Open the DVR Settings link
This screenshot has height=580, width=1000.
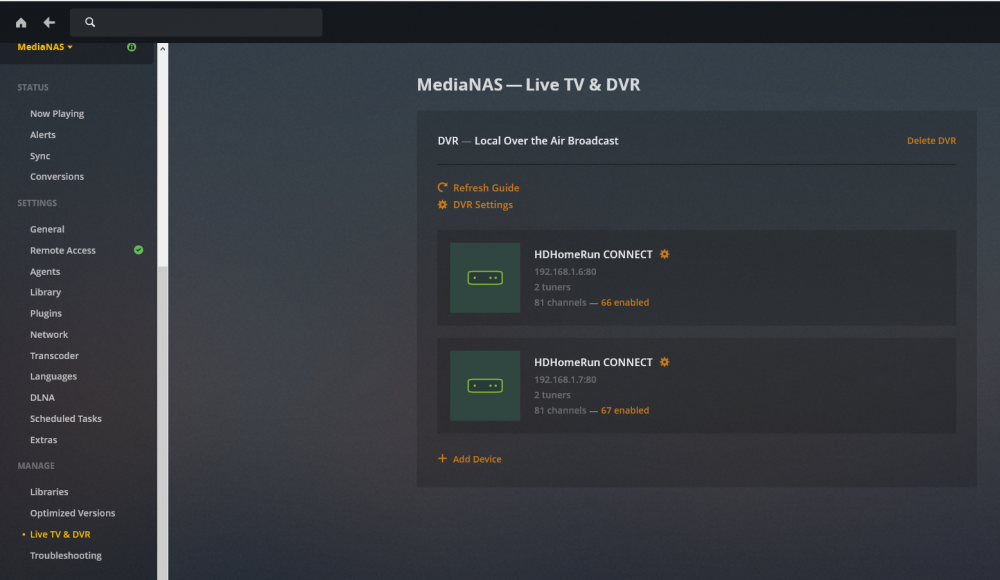pos(483,205)
